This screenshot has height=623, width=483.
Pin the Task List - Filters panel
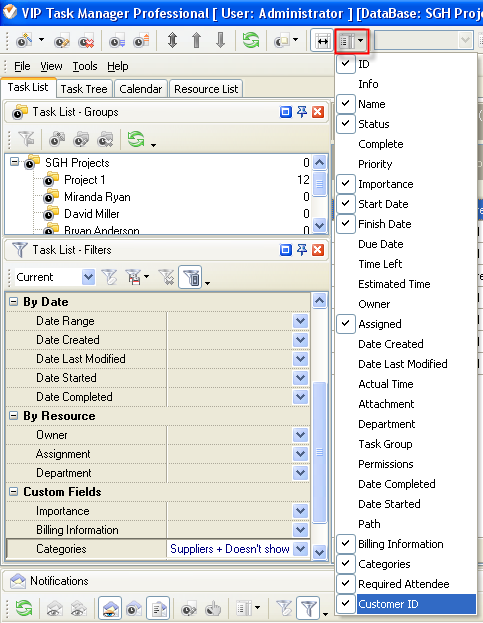tap(302, 250)
